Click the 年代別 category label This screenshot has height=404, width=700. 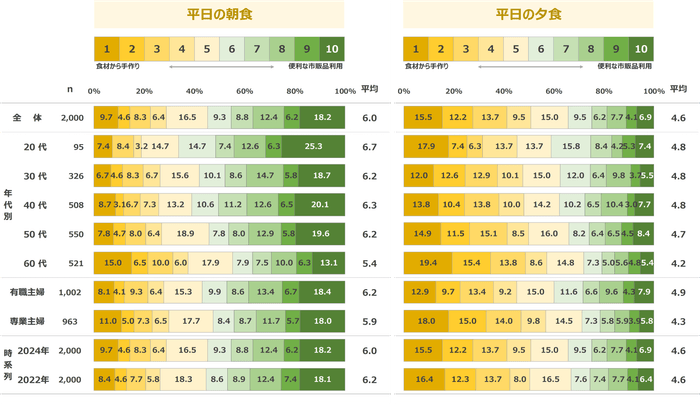[x=7, y=205]
